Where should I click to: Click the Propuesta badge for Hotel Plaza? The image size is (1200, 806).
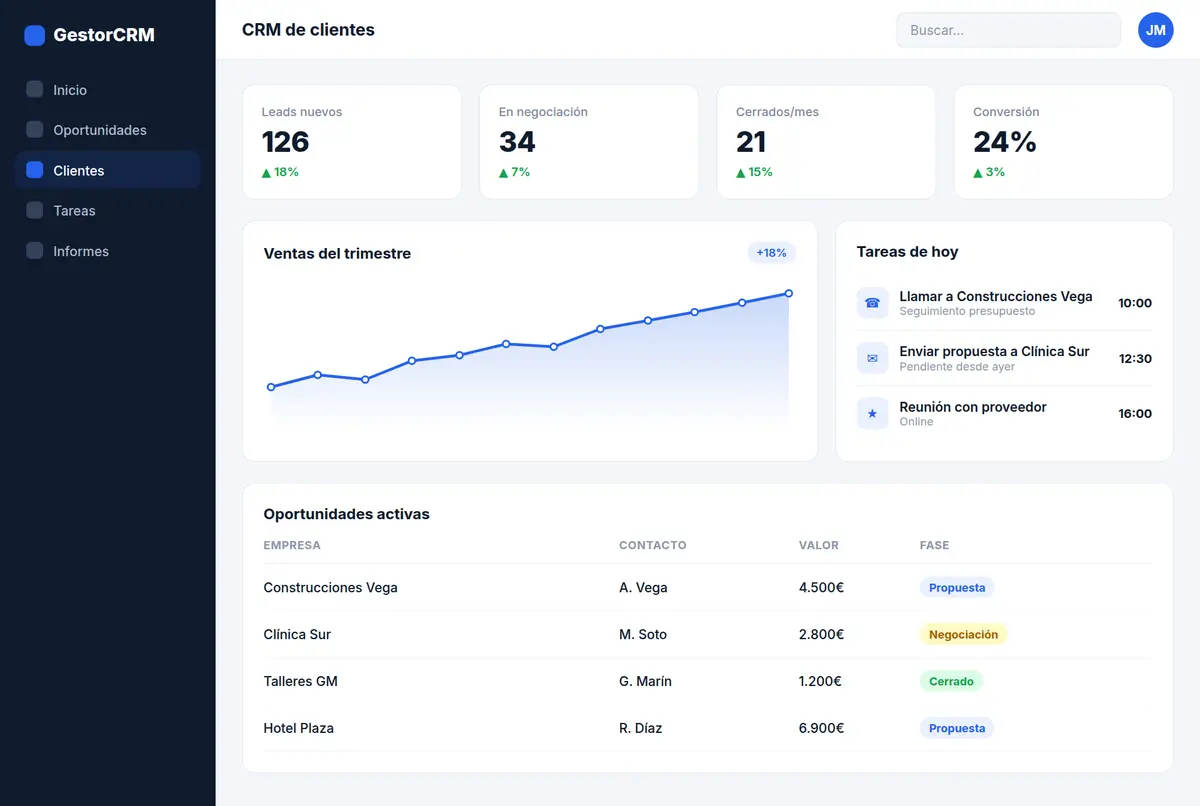957,728
